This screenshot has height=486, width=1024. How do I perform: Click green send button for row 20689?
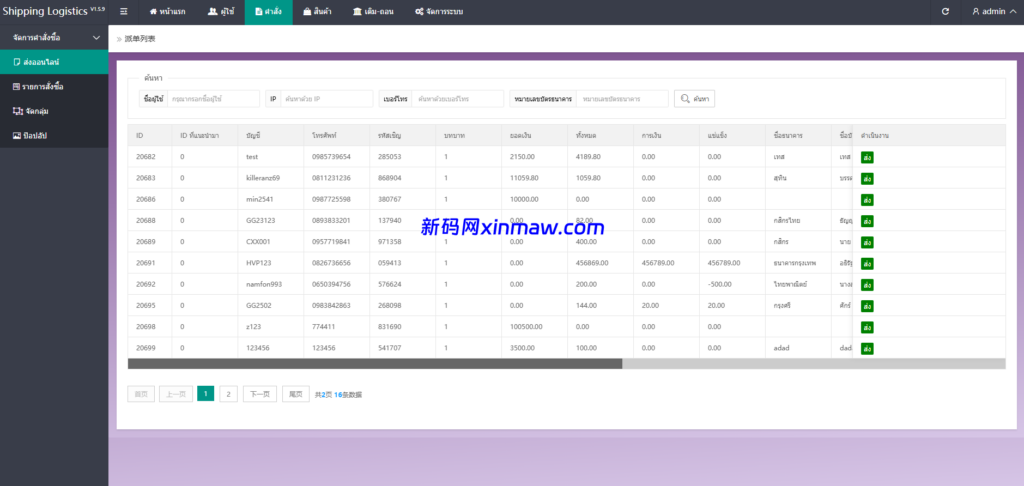[867, 242]
